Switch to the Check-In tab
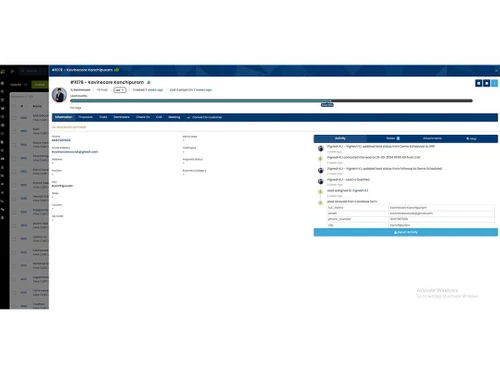 [x=143, y=117]
